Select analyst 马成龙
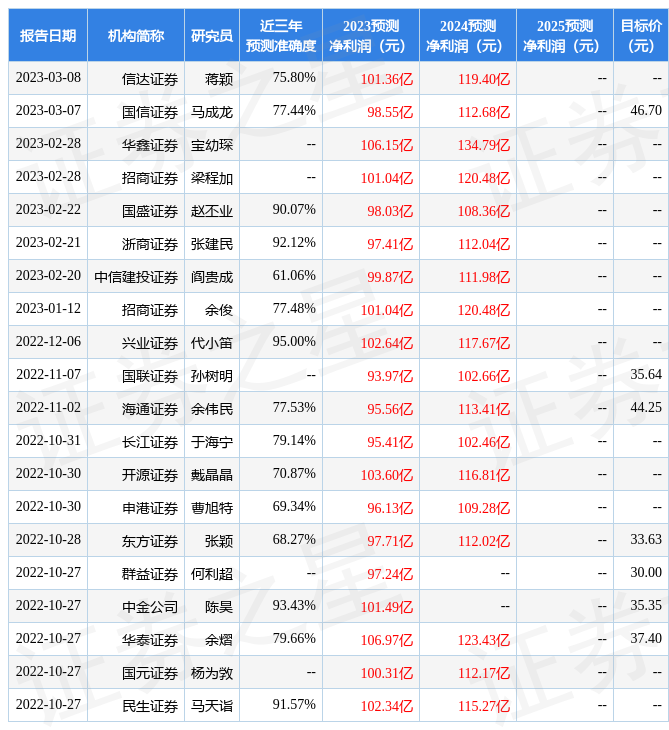Screen dimensions: 669x730 click(x=211, y=112)
